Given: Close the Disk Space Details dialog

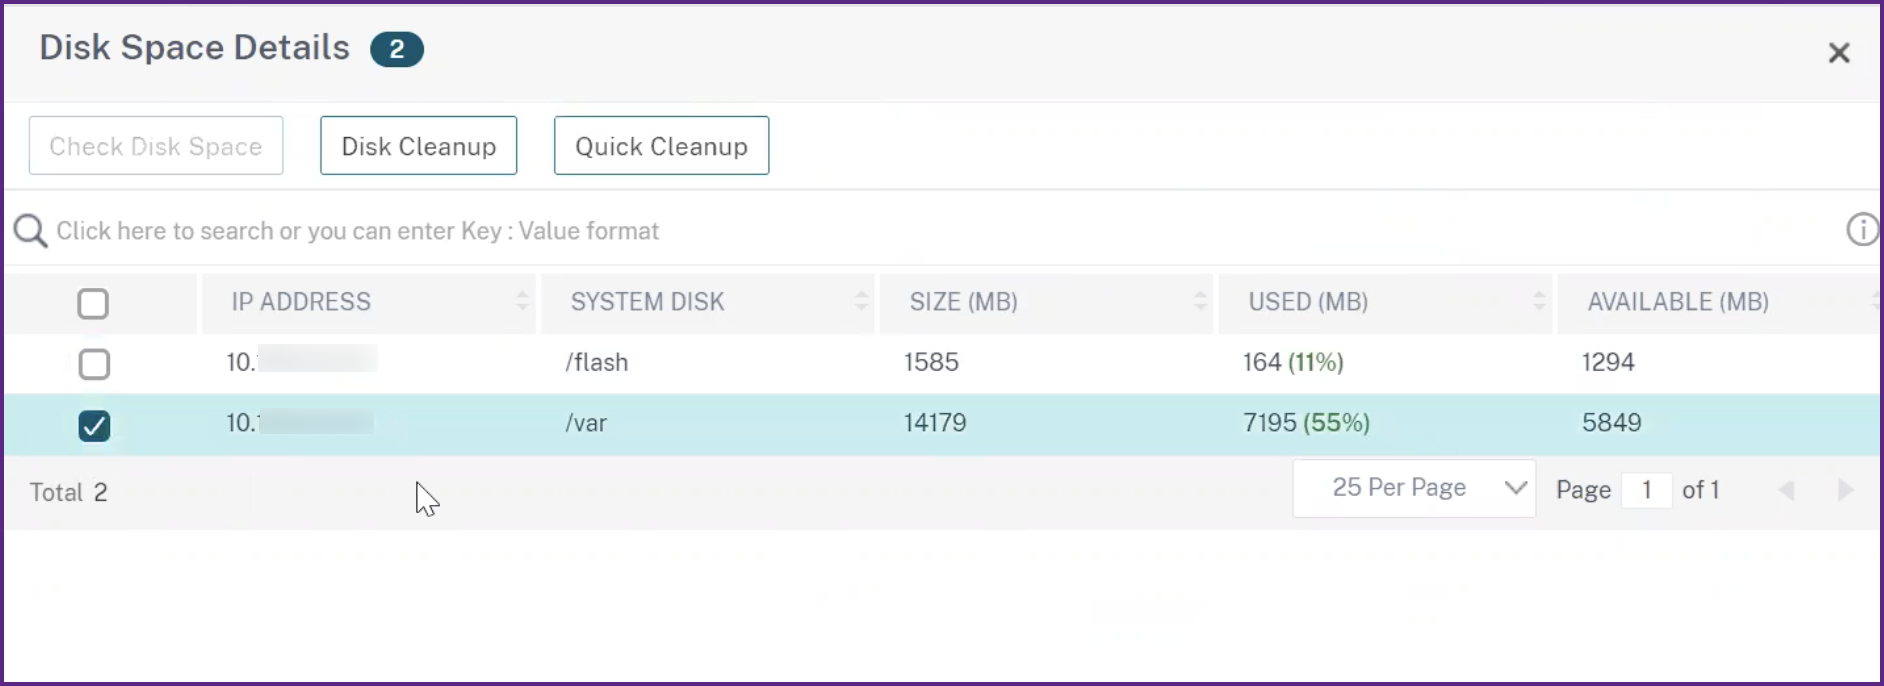Looking at the screenshot, I should (x=1839, y=53).
